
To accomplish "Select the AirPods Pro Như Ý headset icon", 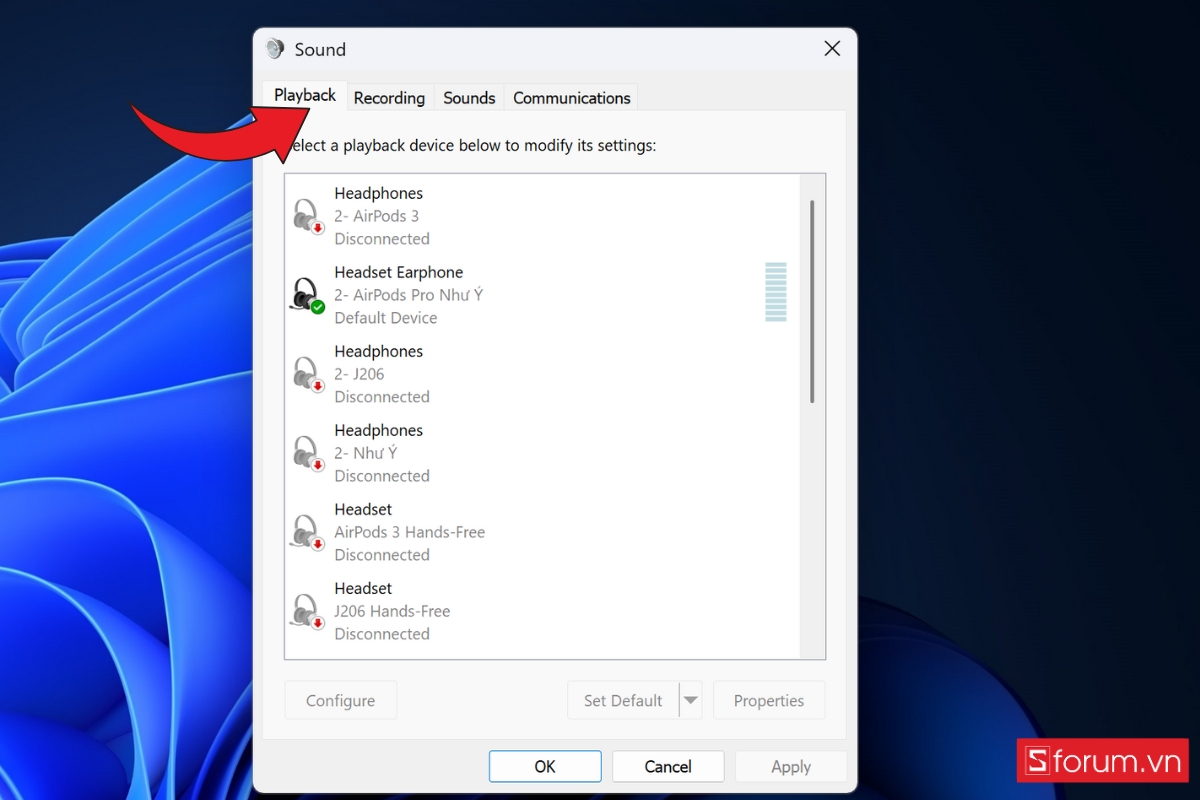I will click(305, 294).
